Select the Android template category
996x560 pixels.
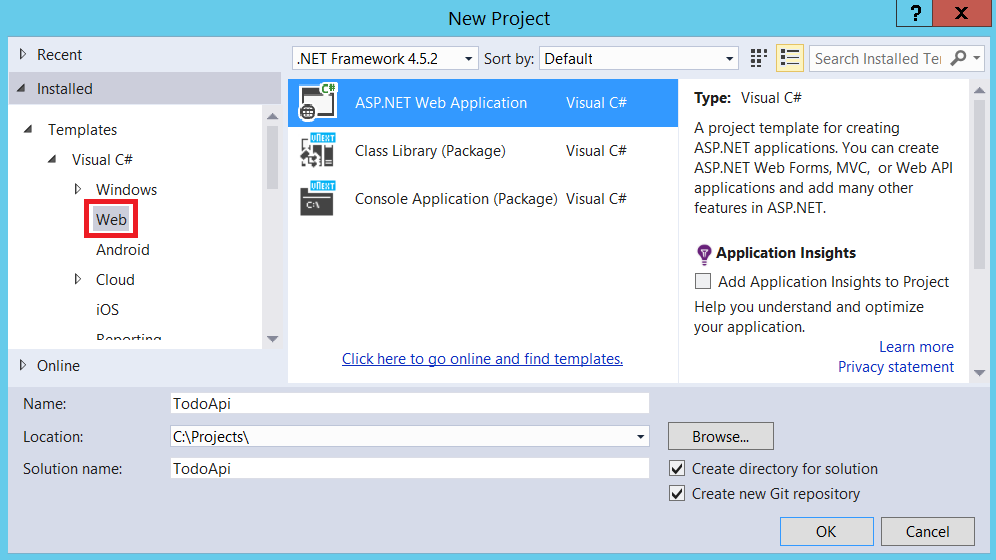click(x=123, y=250)
